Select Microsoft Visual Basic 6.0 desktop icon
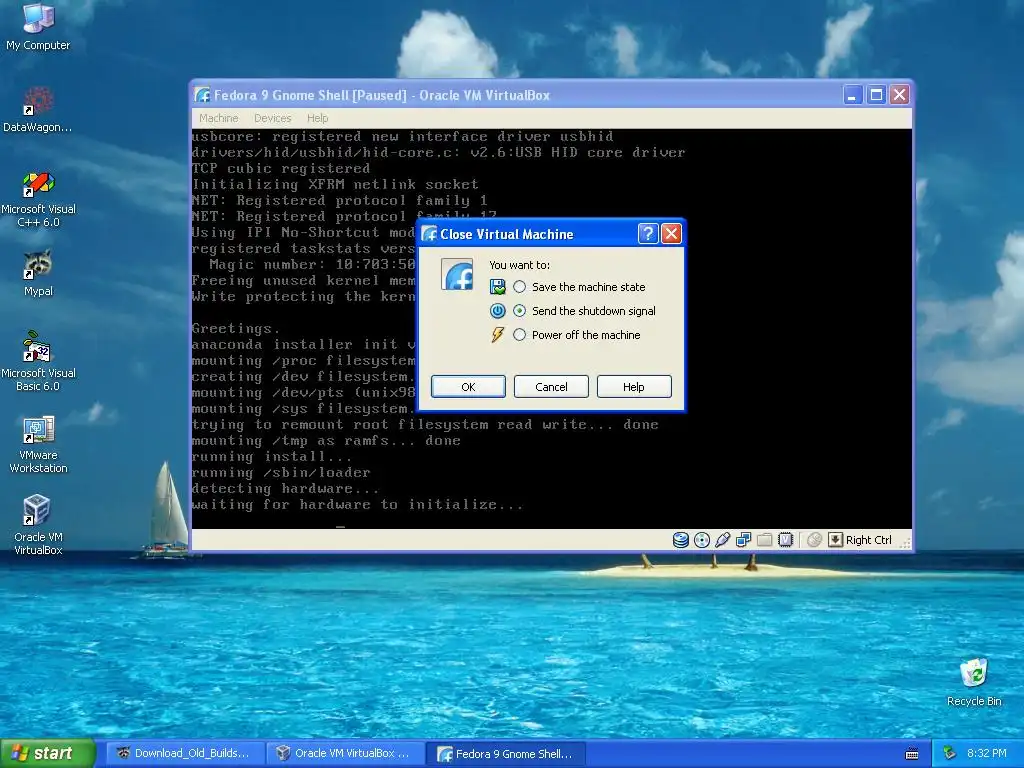The width and height of the screenshot is (1024, 768). click(38, 362)
